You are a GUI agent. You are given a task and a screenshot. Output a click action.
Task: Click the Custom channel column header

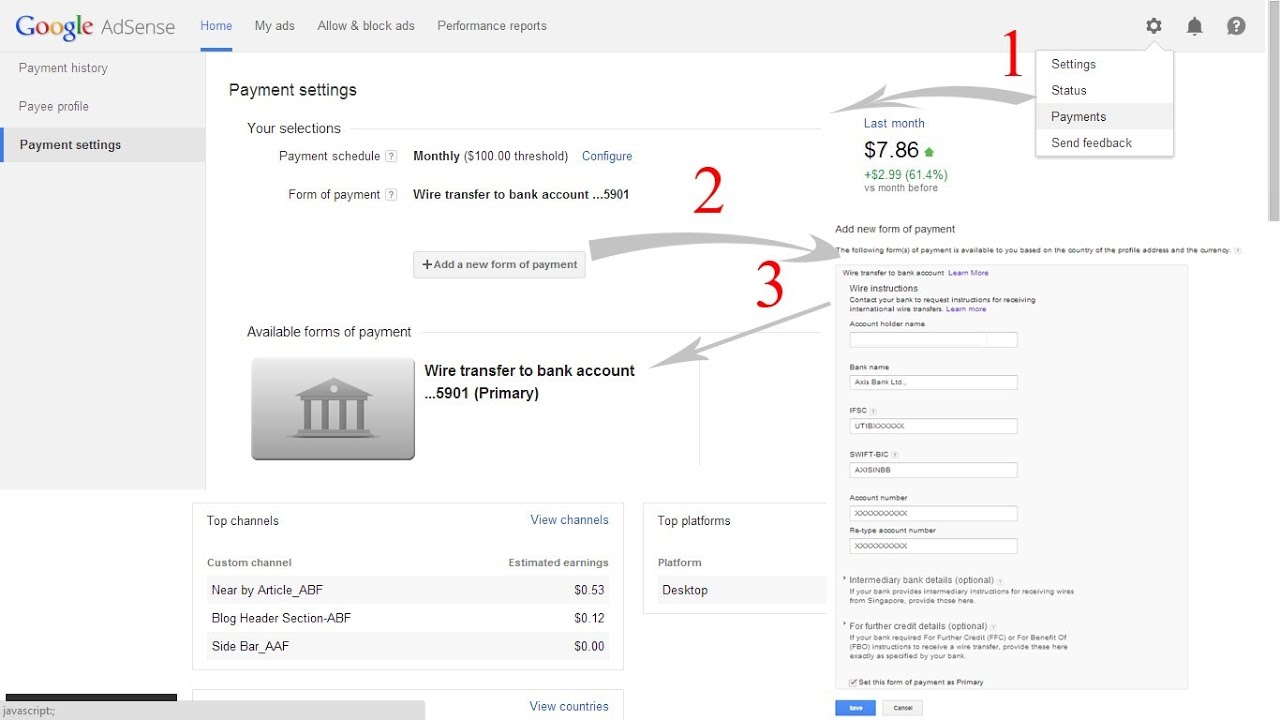pyautogui.click(x=249, y=563)
